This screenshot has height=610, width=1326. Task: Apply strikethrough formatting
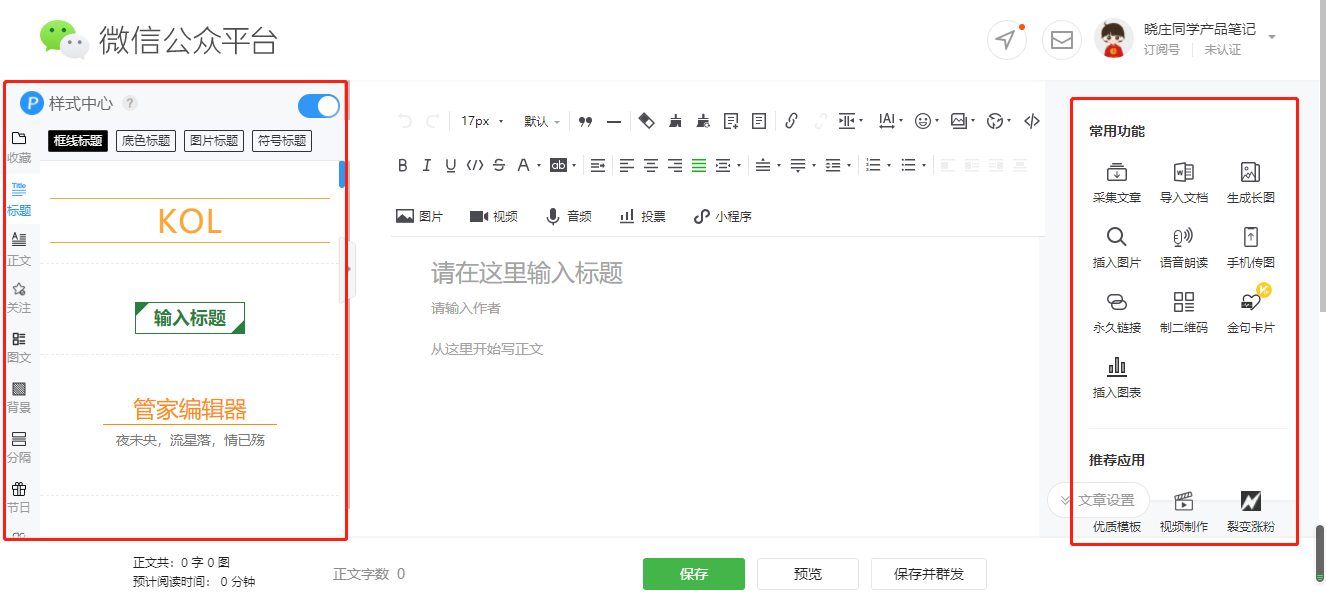click(499, 165)
